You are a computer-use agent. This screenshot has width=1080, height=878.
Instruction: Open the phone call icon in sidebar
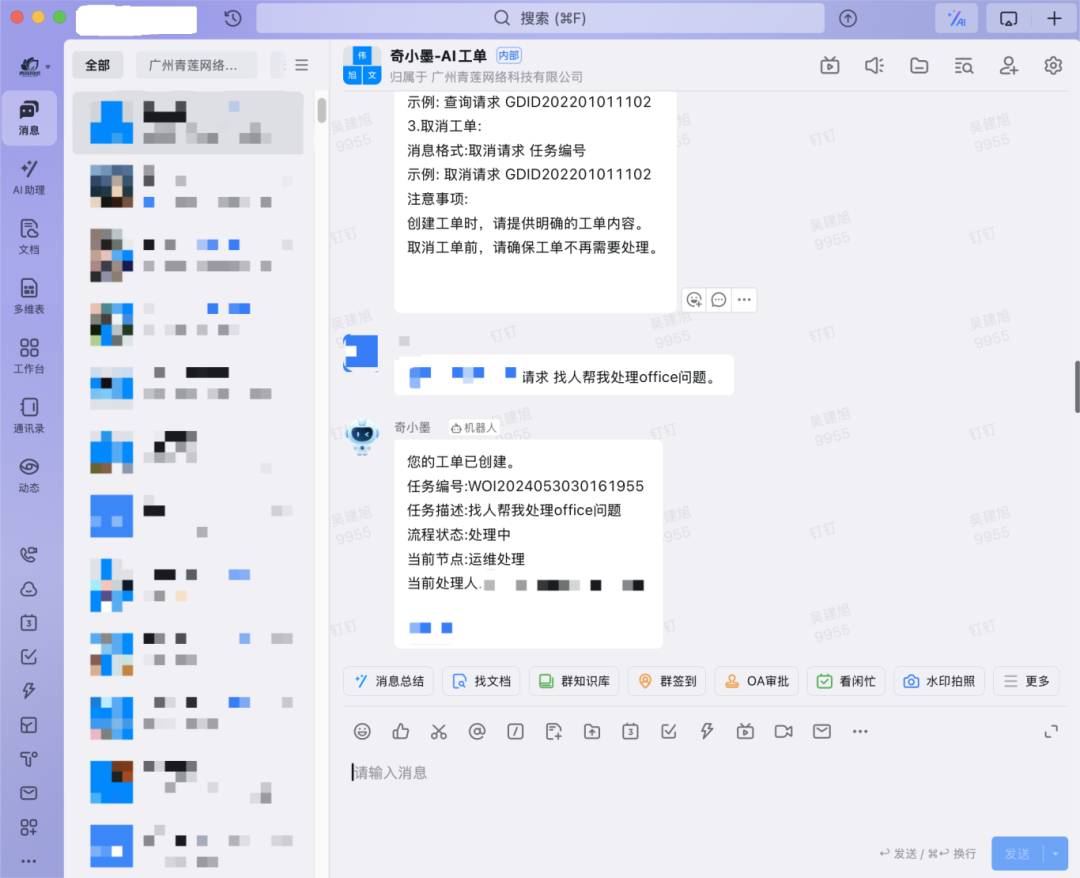coord(29,554)
